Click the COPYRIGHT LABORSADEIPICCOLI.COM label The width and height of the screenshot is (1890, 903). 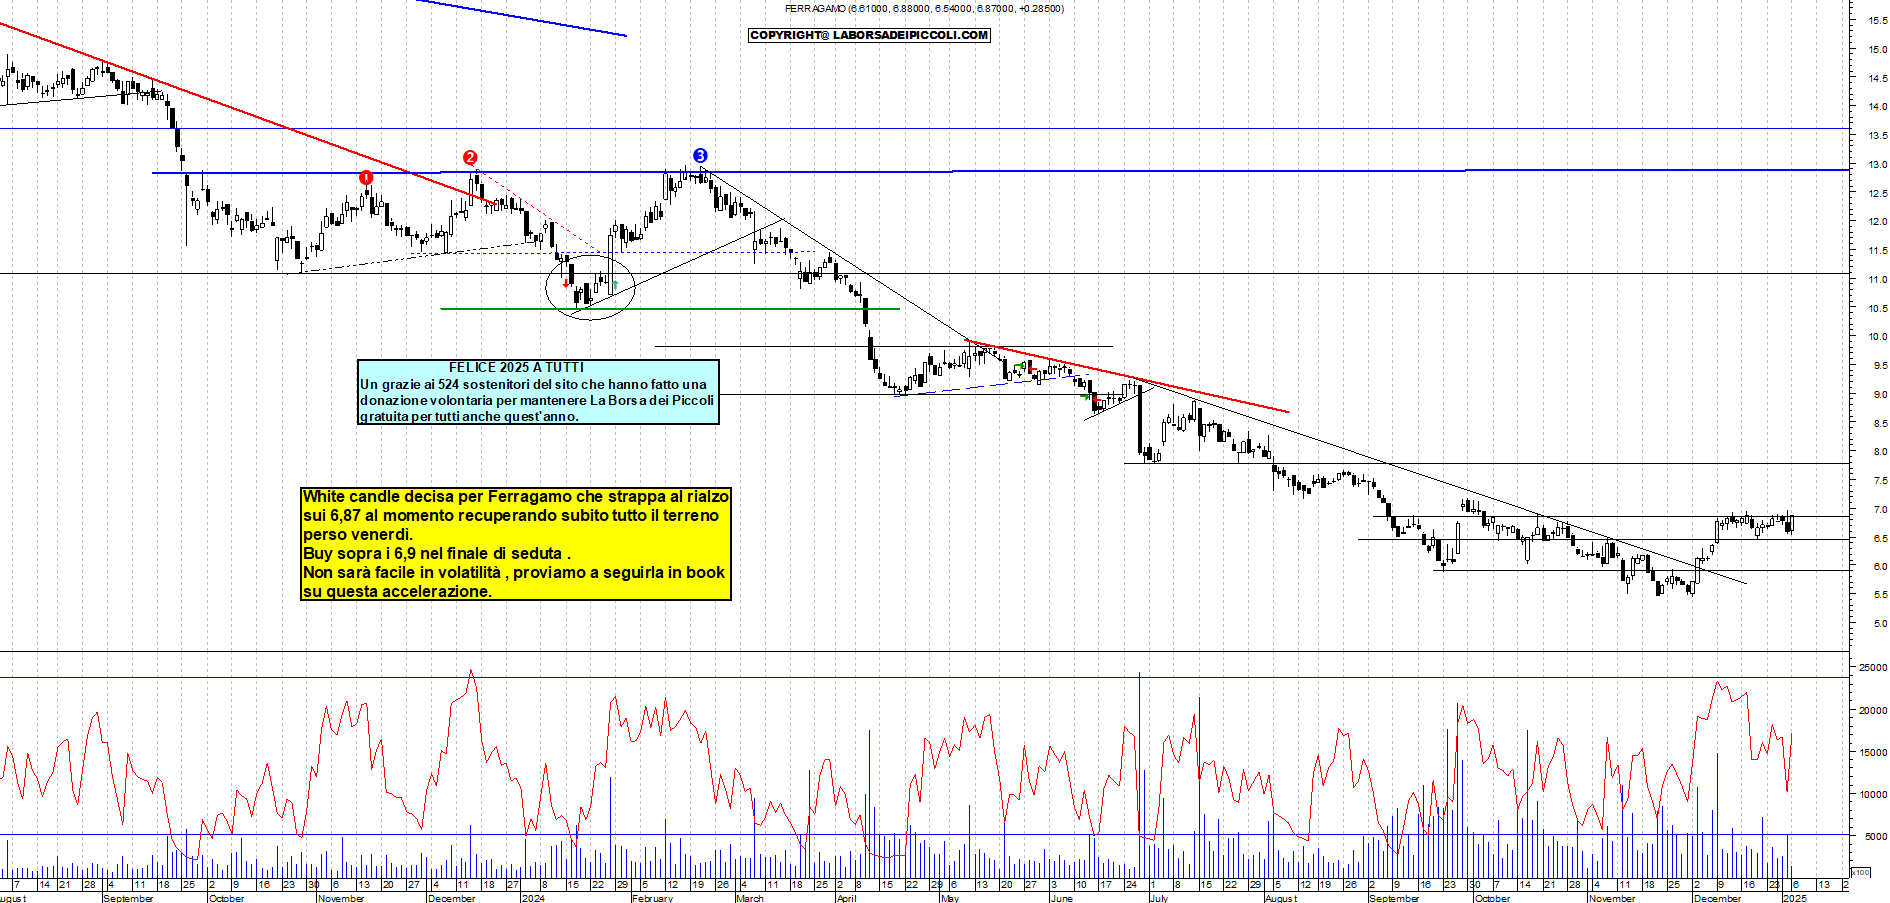pyautogui.click(x=869, y=35)
